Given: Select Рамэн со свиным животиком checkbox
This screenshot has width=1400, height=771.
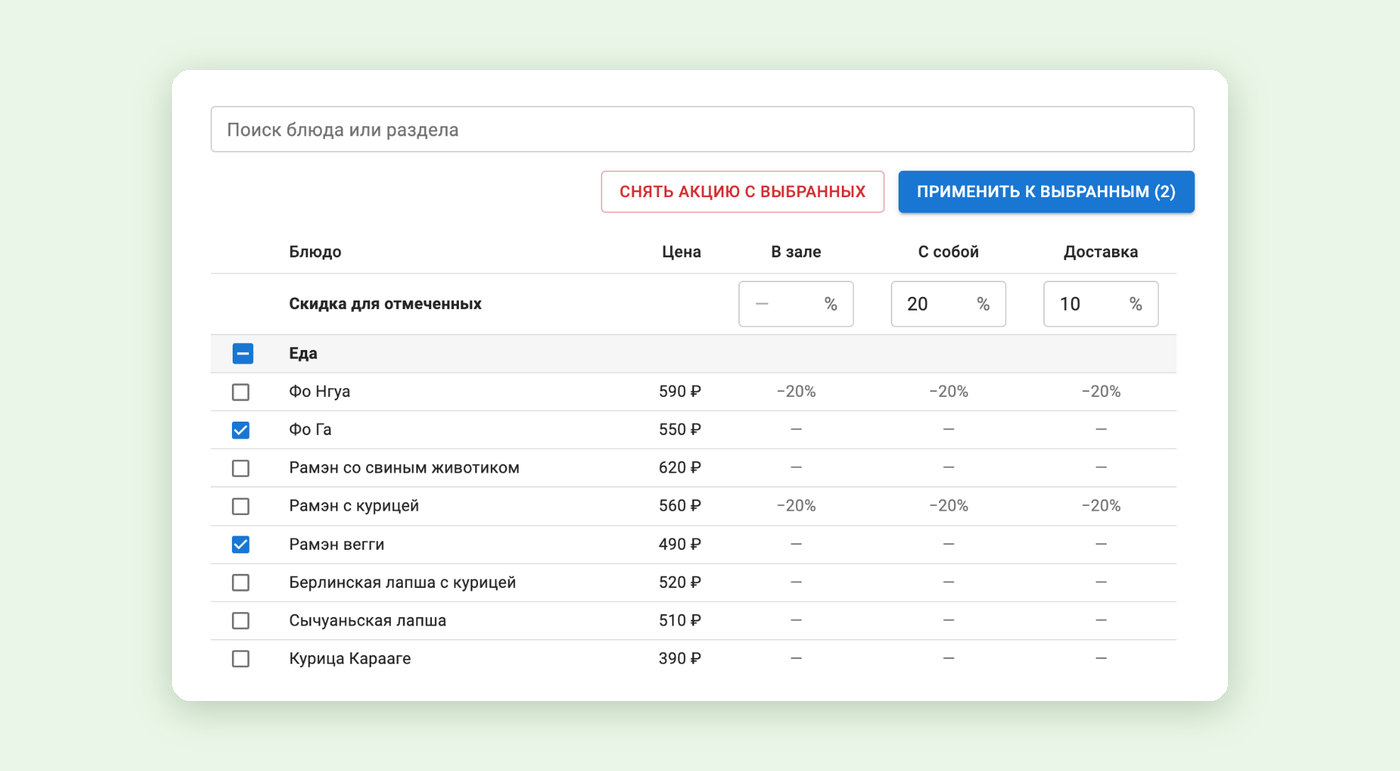Looking at the screenshot, I should [241, 468].
